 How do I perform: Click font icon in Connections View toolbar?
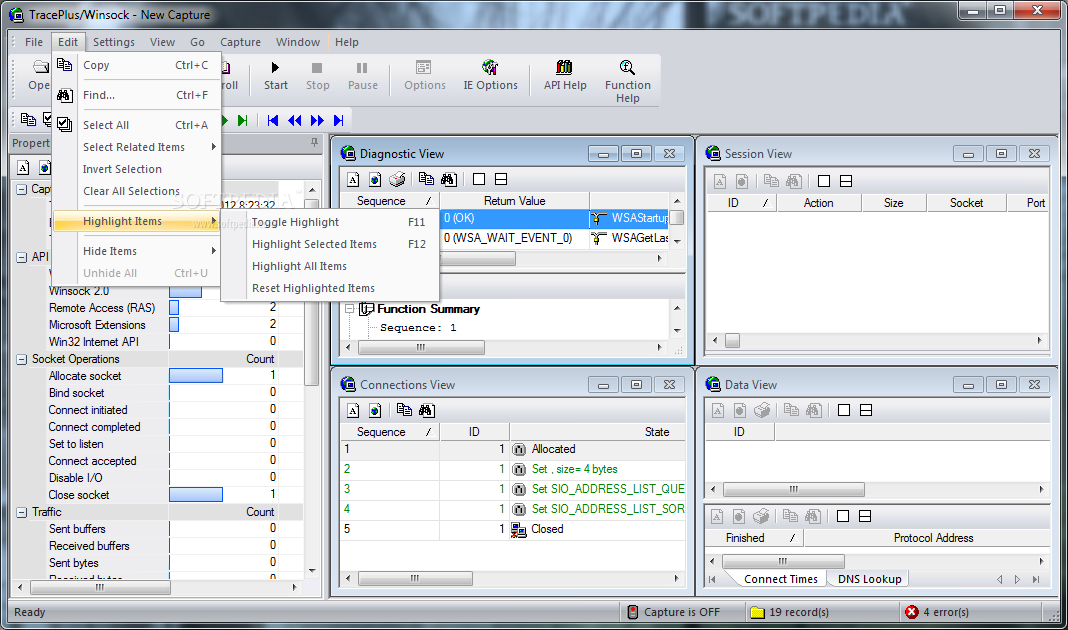pos(353,410)
